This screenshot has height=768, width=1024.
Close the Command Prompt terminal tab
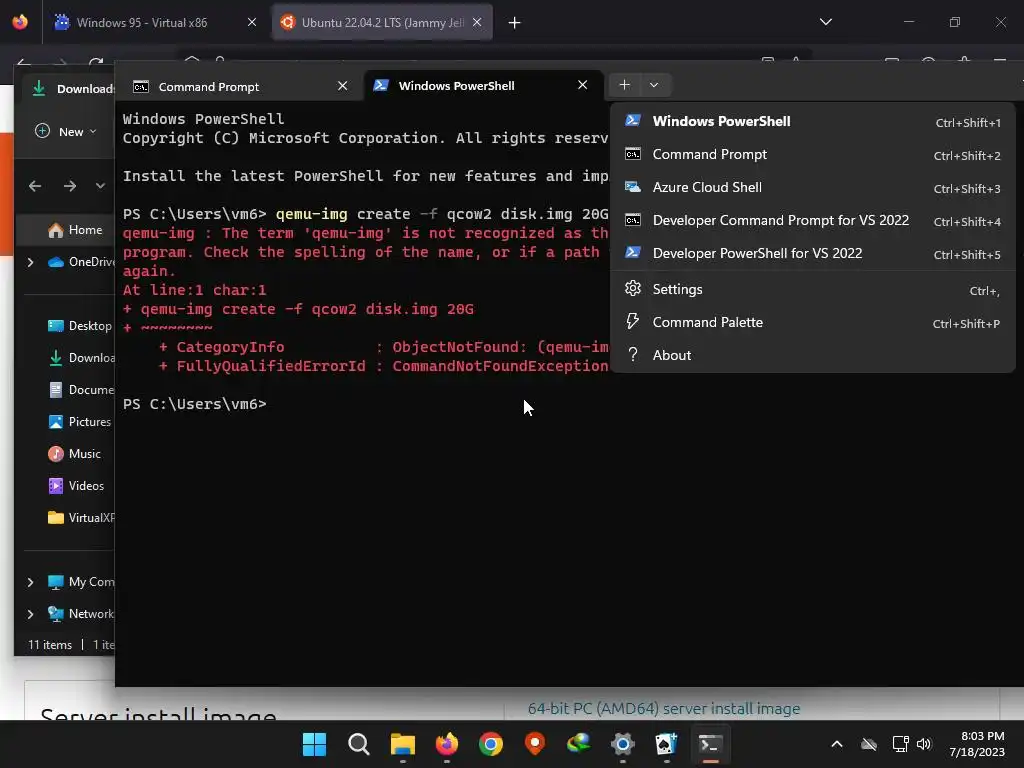coord(342,86)
